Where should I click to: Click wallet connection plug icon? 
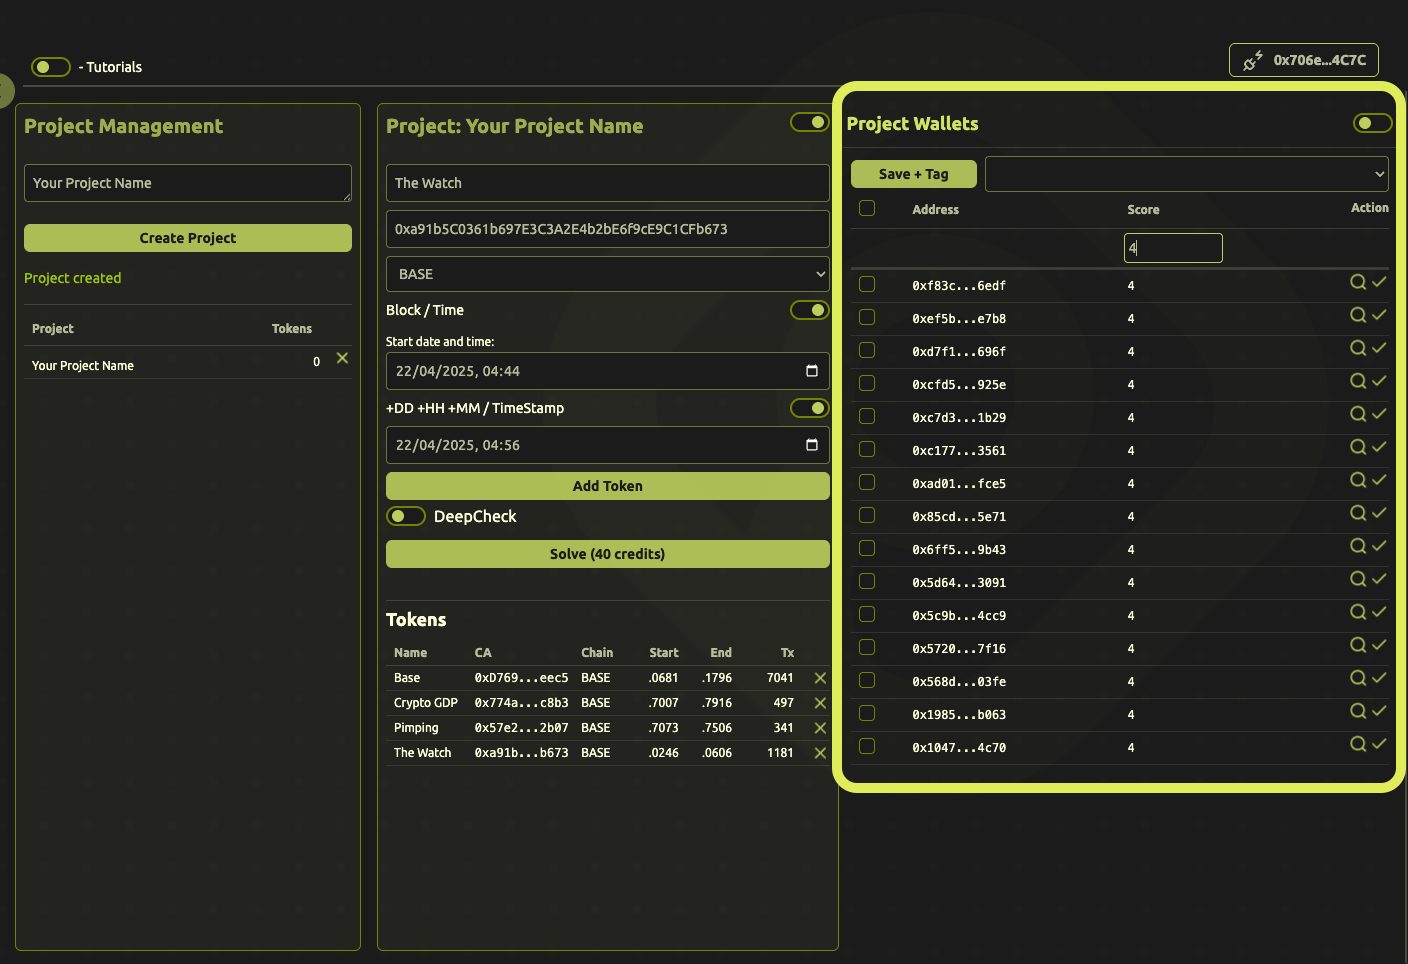click(x=1252, y=61)
